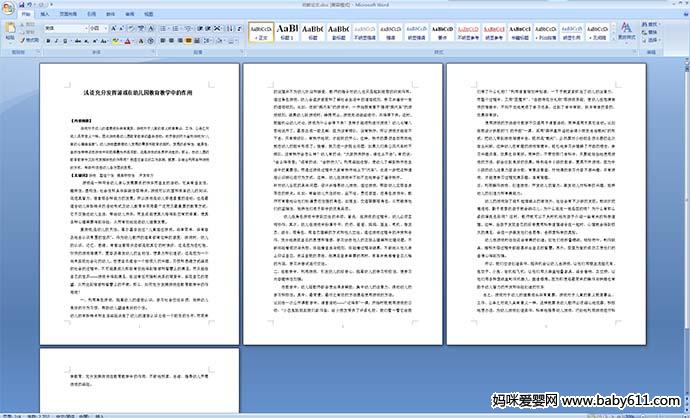The height and width of the screenshot is (418, 690).
Task: Click the Office button logo
Action: 9,8
